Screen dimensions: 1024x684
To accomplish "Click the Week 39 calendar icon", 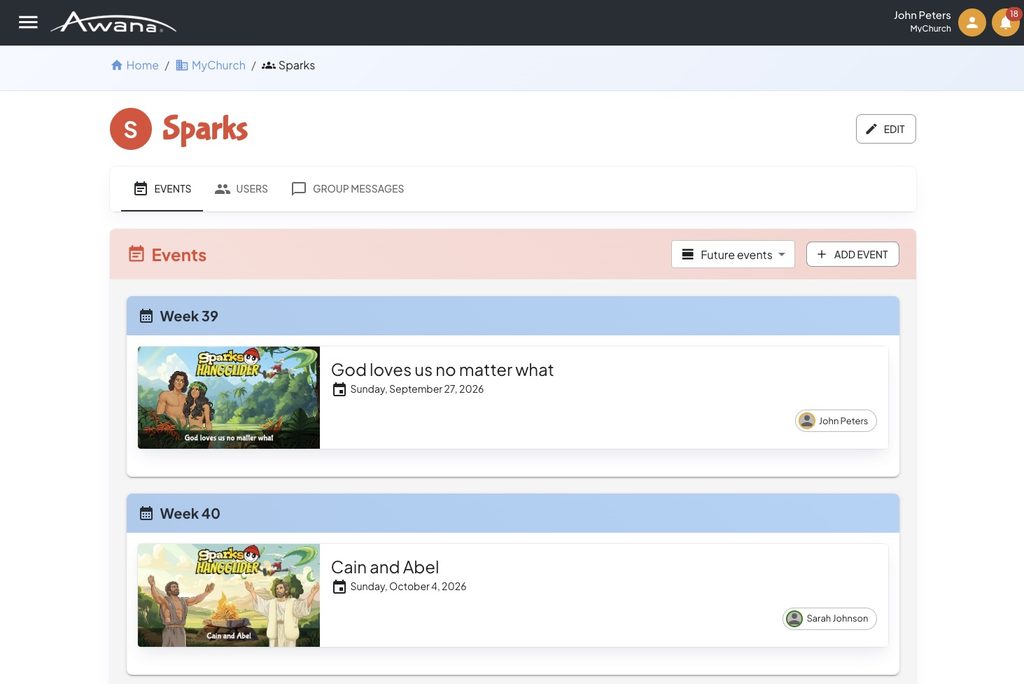I will pyautogui.click(x=146, y=316).
